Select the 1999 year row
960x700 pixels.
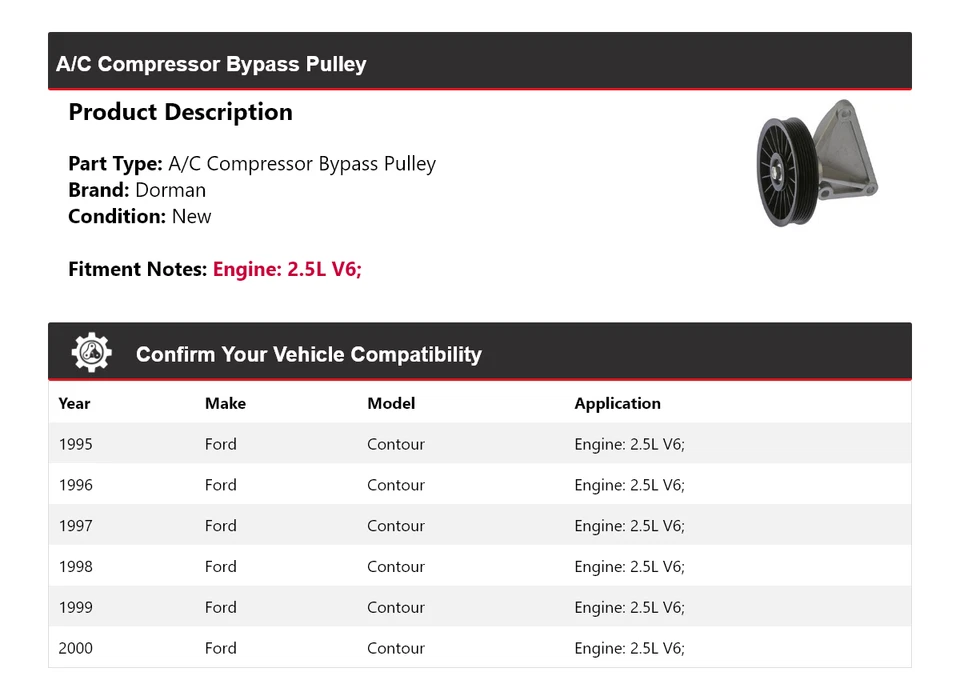click(76, 607)
